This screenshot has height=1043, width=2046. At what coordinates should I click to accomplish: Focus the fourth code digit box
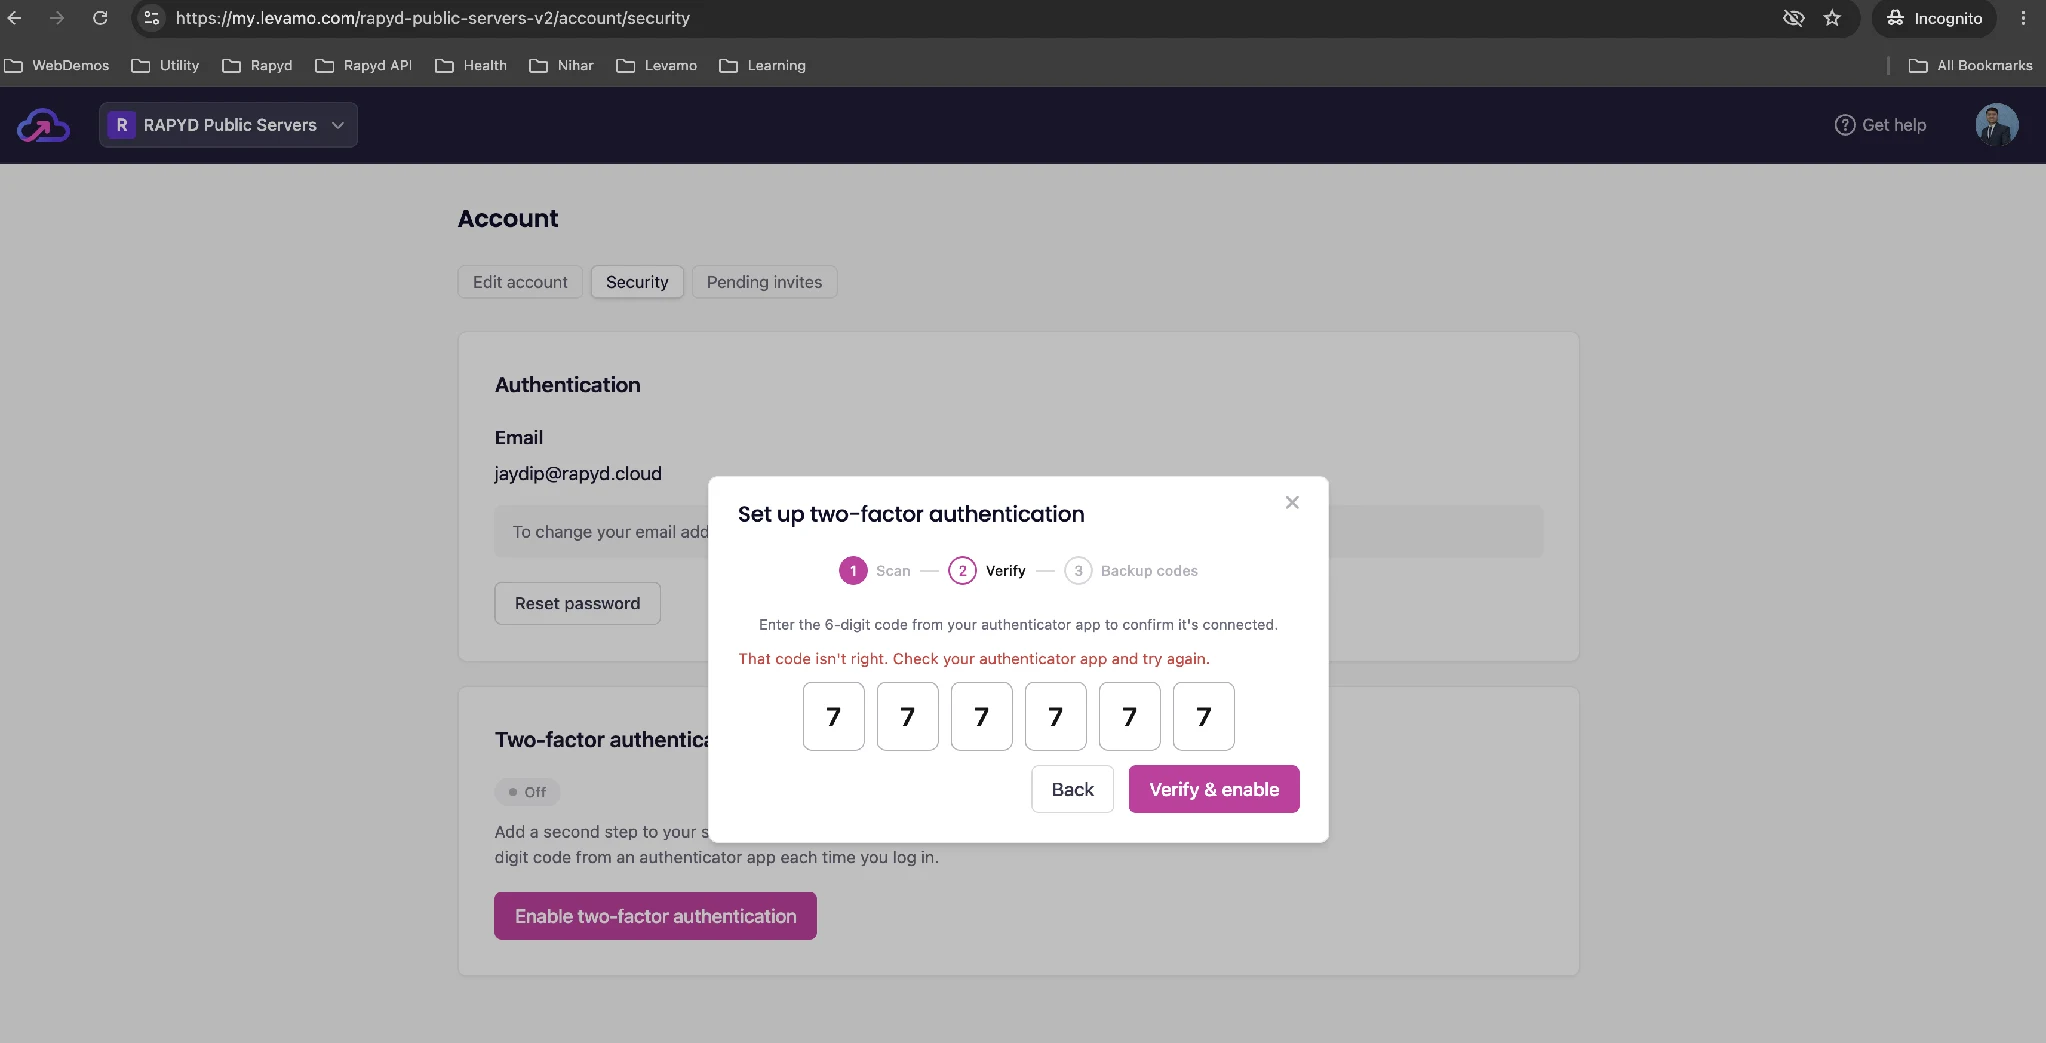point(1056,716)
